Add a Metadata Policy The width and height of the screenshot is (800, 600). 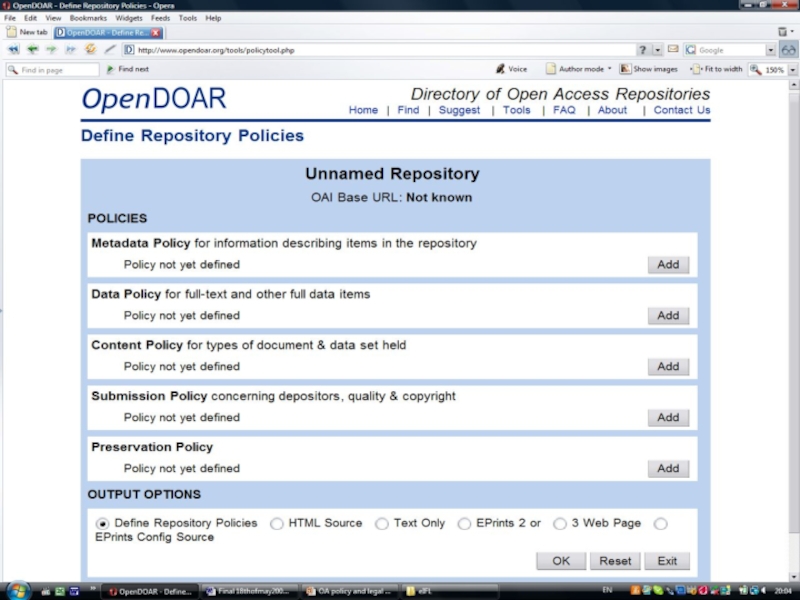[x=668, y=265]
